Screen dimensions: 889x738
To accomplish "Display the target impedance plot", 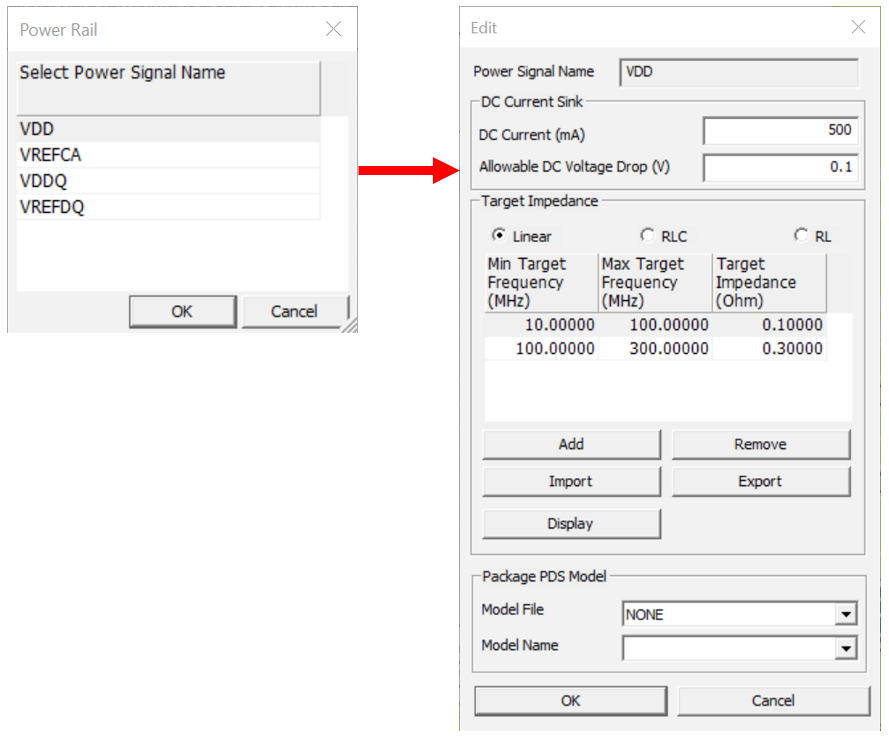I will click(571, 523).
